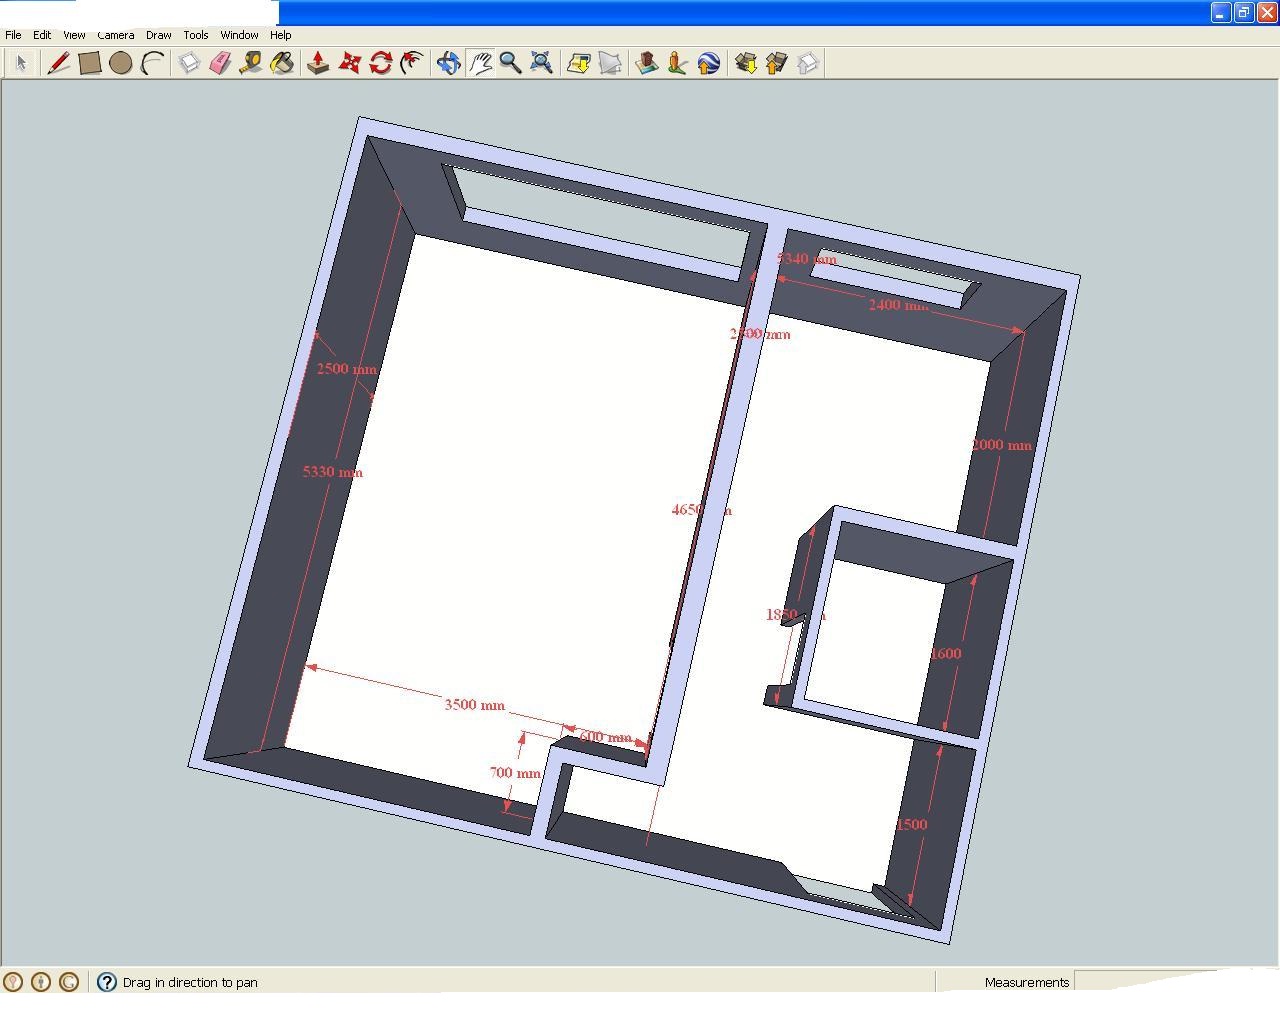Click the 3500 mm dimension label
Viewport: 1280px width, 1024px height.
coord(474,705)
